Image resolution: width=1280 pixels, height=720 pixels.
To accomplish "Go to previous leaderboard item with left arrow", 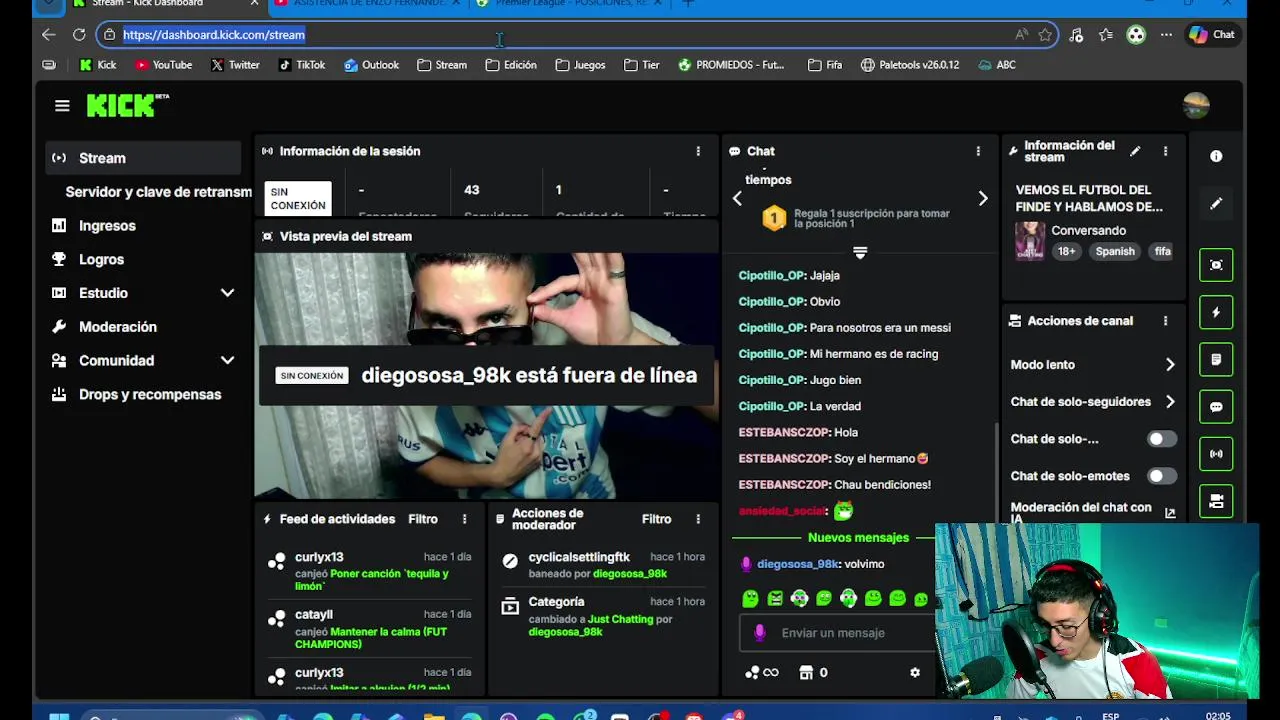I will pyautogui.click(x=737, y=198).
